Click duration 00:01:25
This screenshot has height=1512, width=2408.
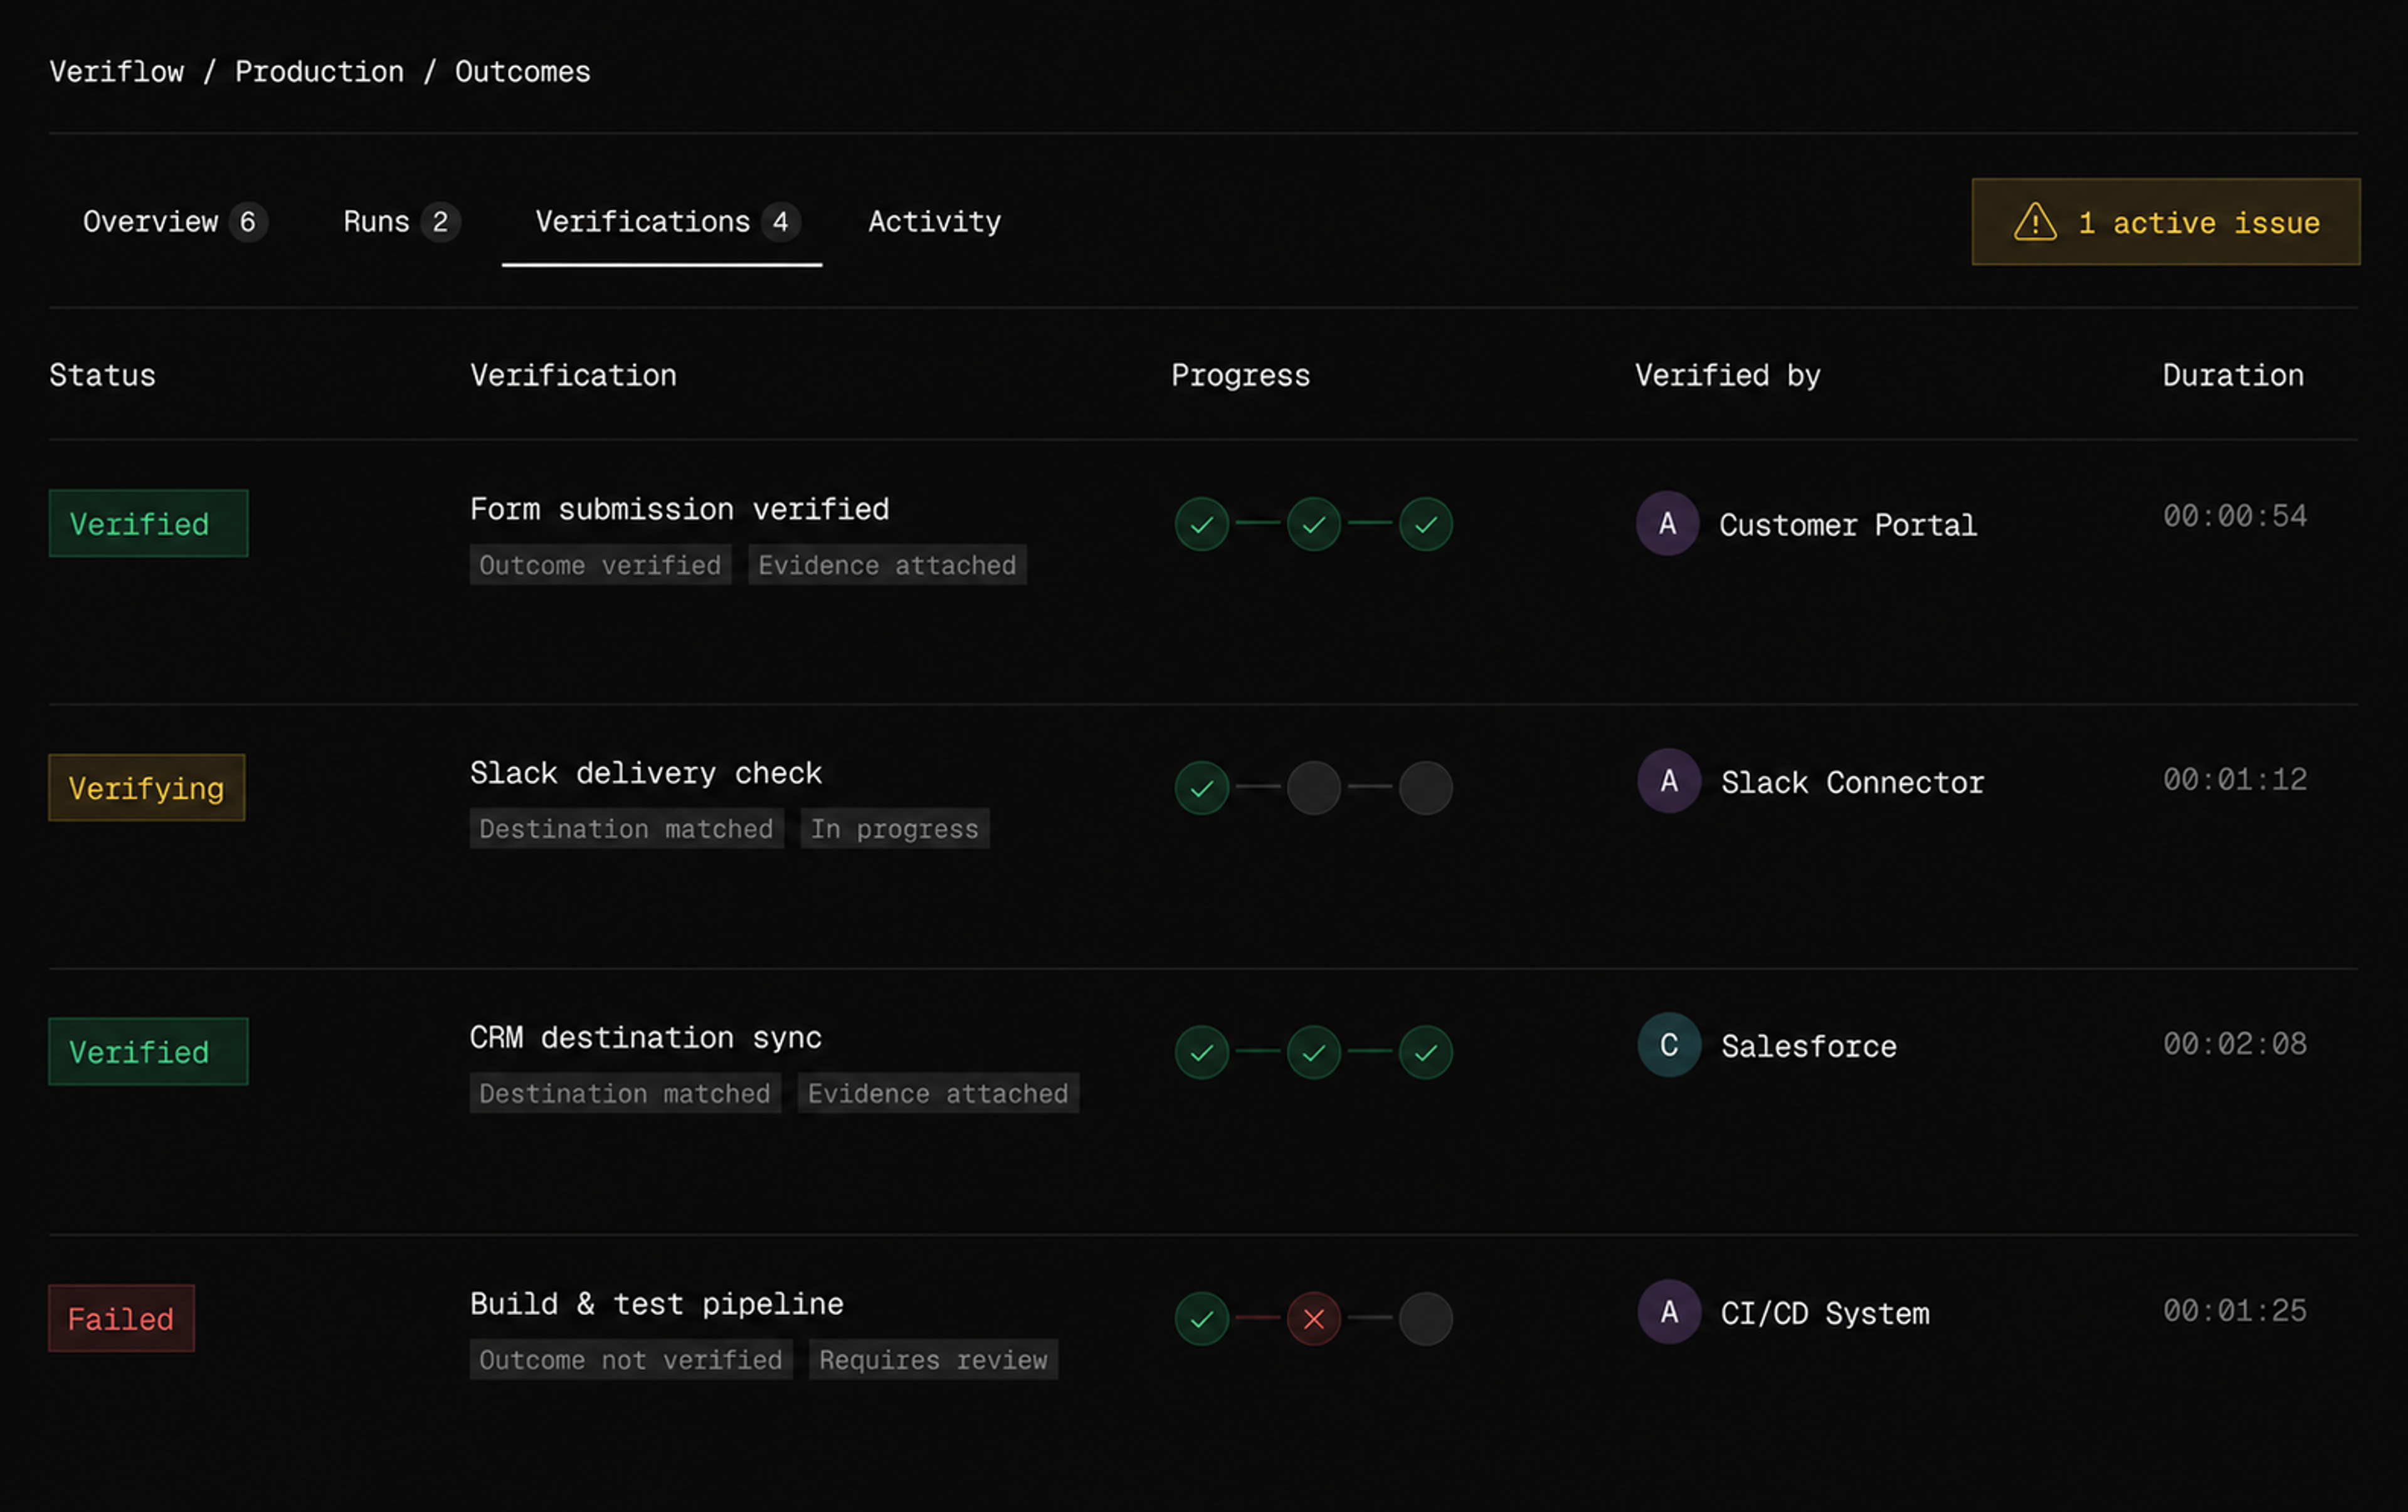click(x=2235, y=1311)
